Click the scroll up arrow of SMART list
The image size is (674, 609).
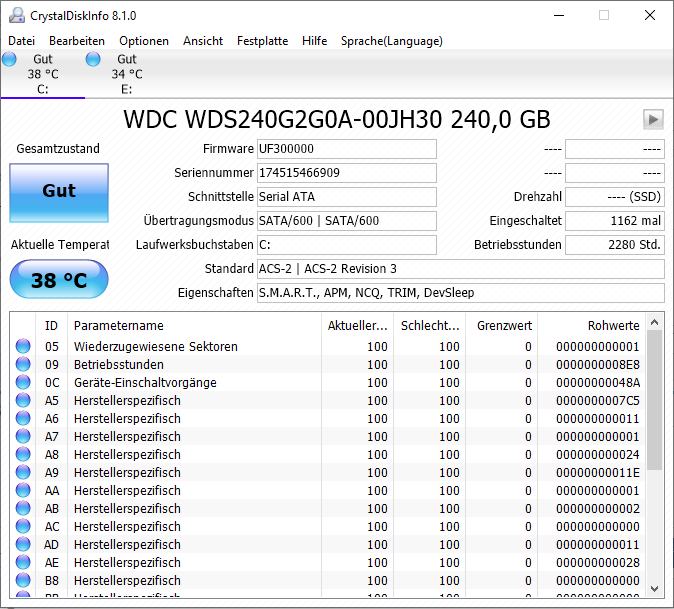655,322
